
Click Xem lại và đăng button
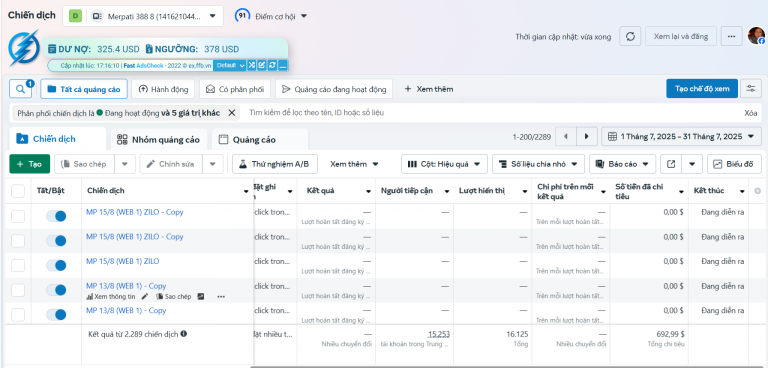coord(681,36)
